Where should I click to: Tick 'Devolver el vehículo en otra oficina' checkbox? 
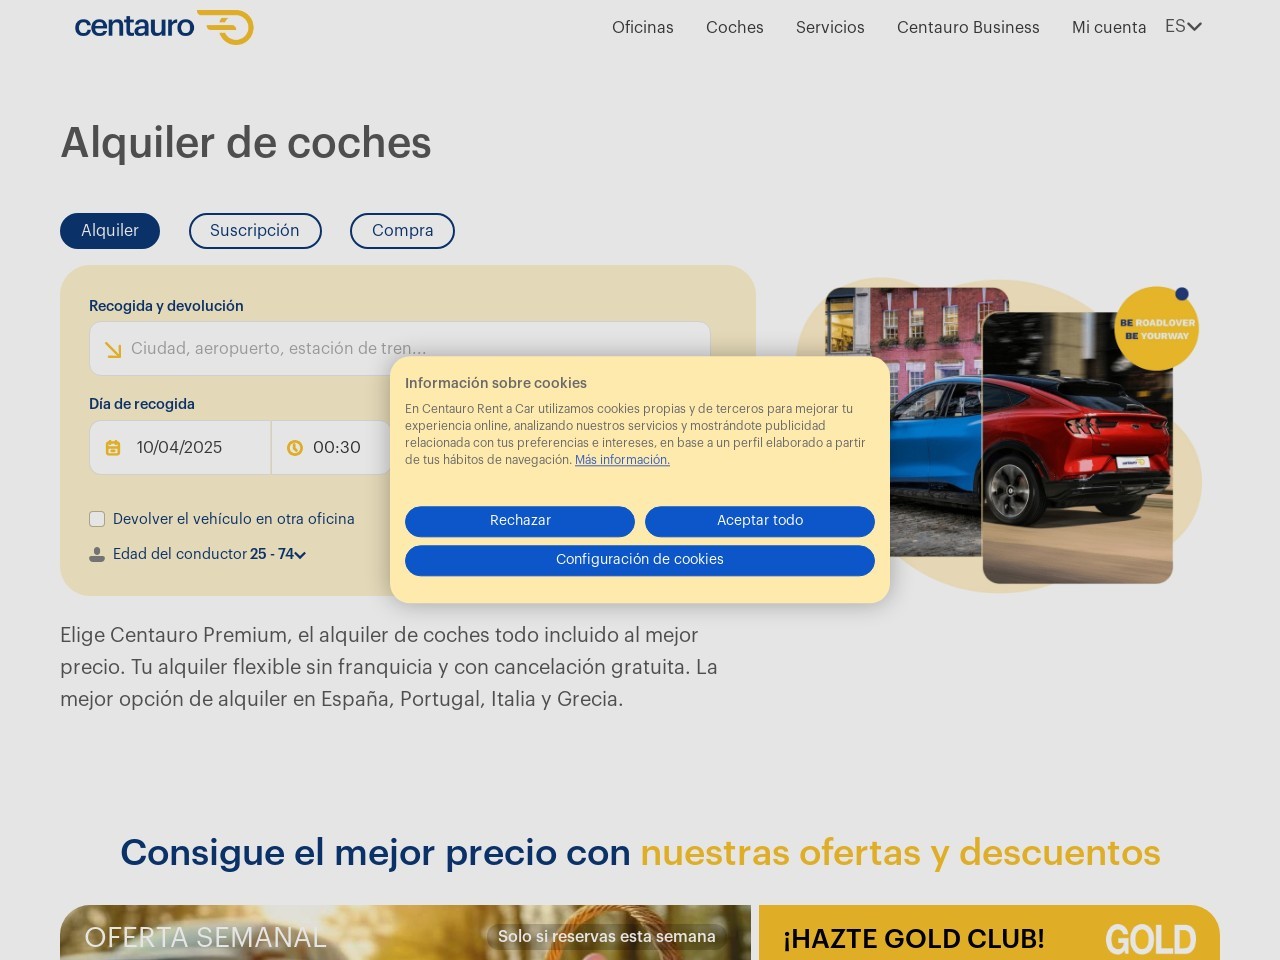[x=97, y=519]
